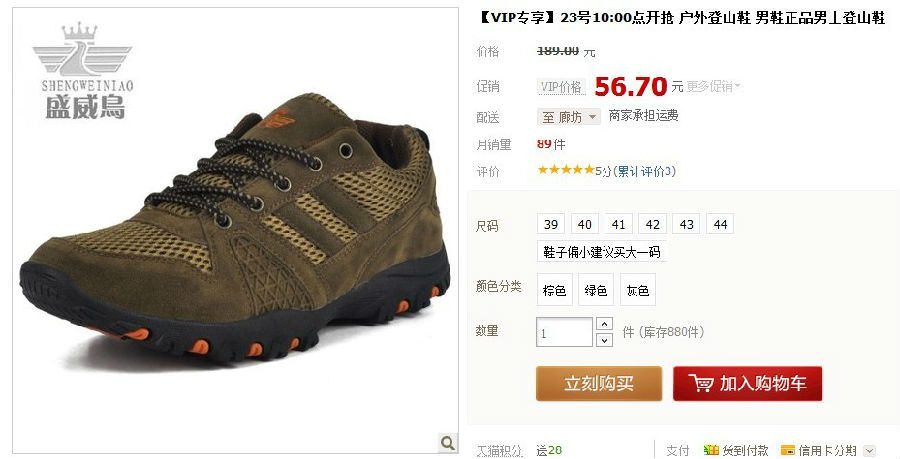
Task: Select size 44
Action: pyautogui.click(x=720, y=224)
